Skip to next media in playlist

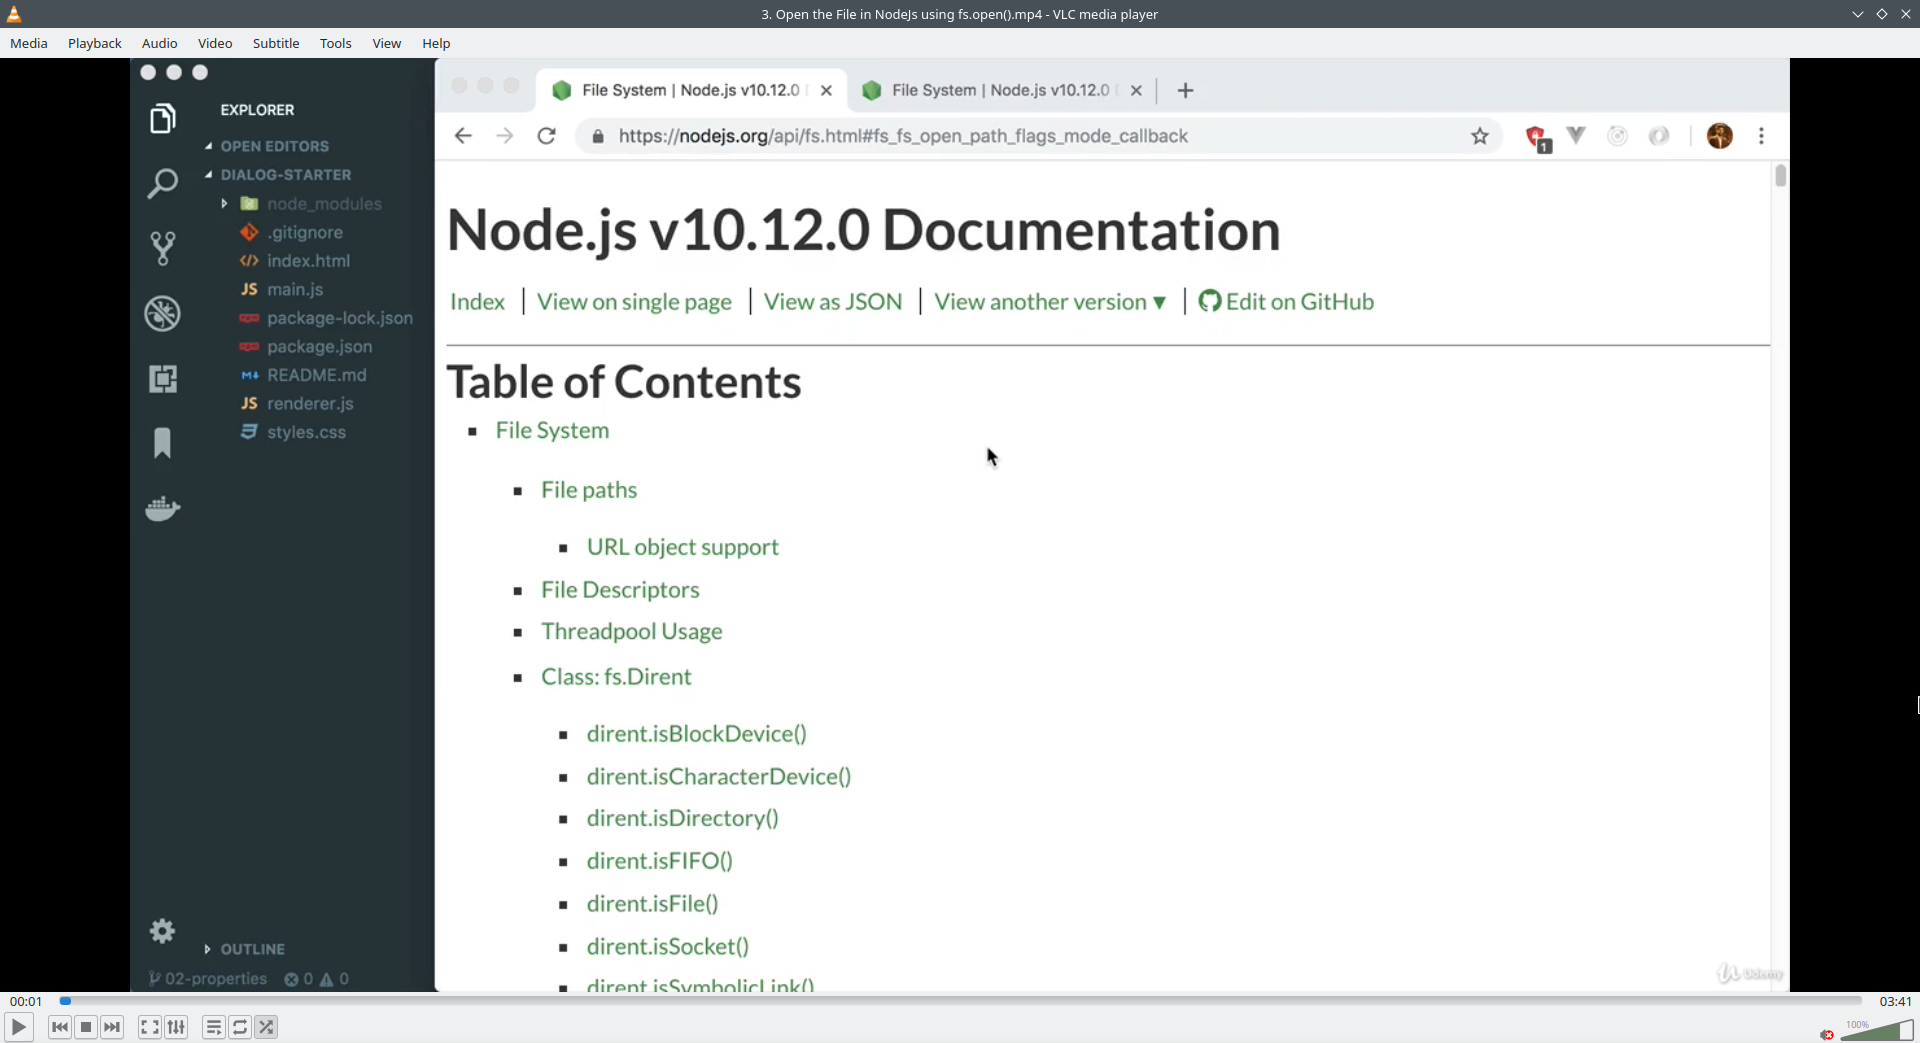tap(112, 1027)
